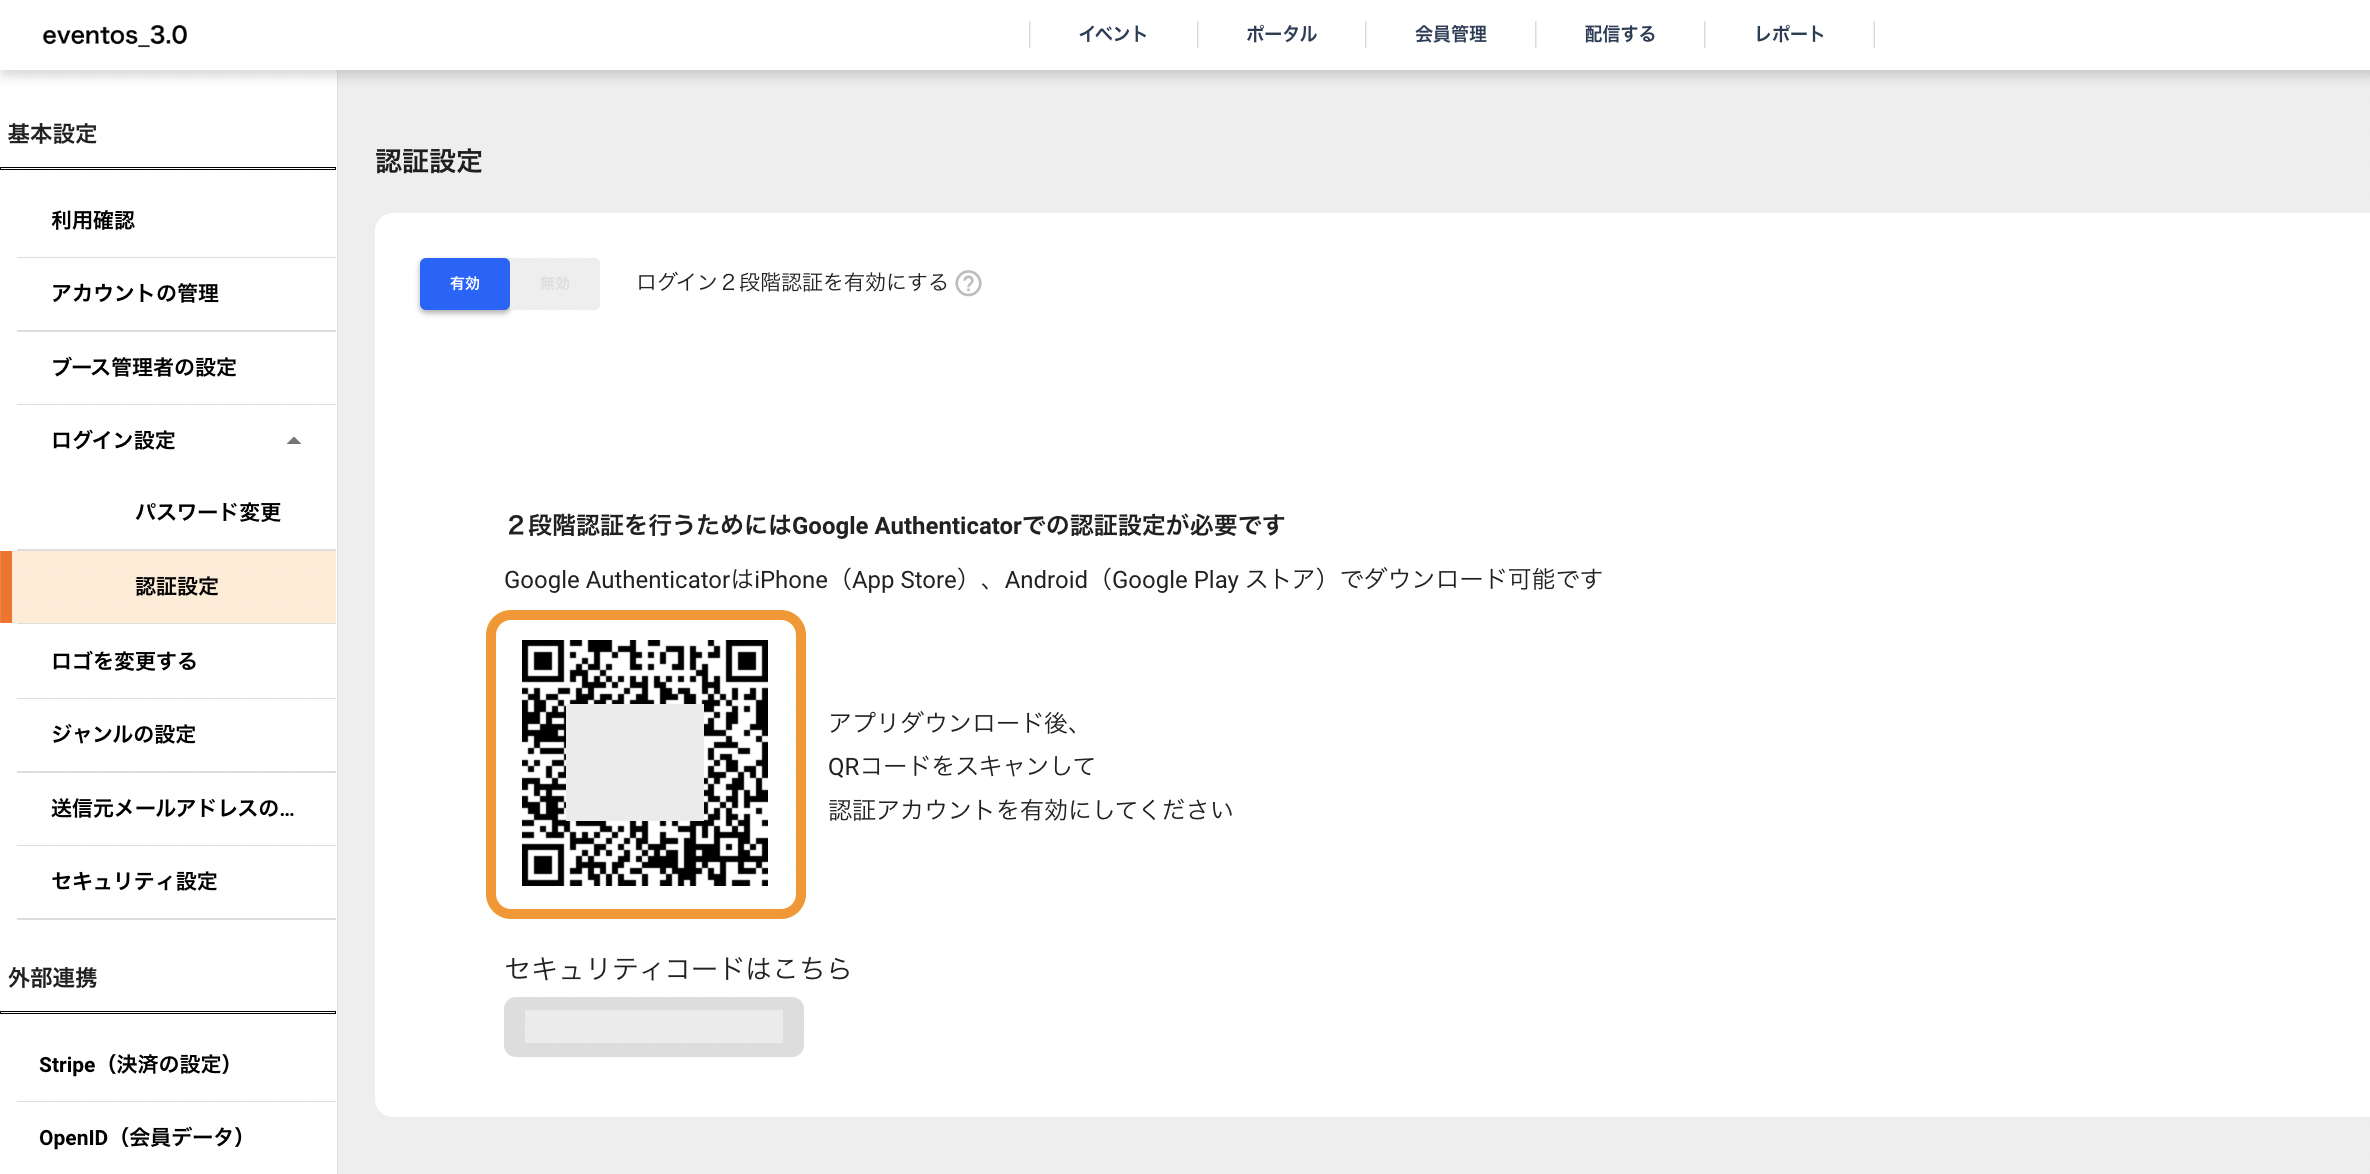Click the security code field under セキュリティコードはこちら
The height and width of the screenshot is (1174, 2370).
(653, 1026)
